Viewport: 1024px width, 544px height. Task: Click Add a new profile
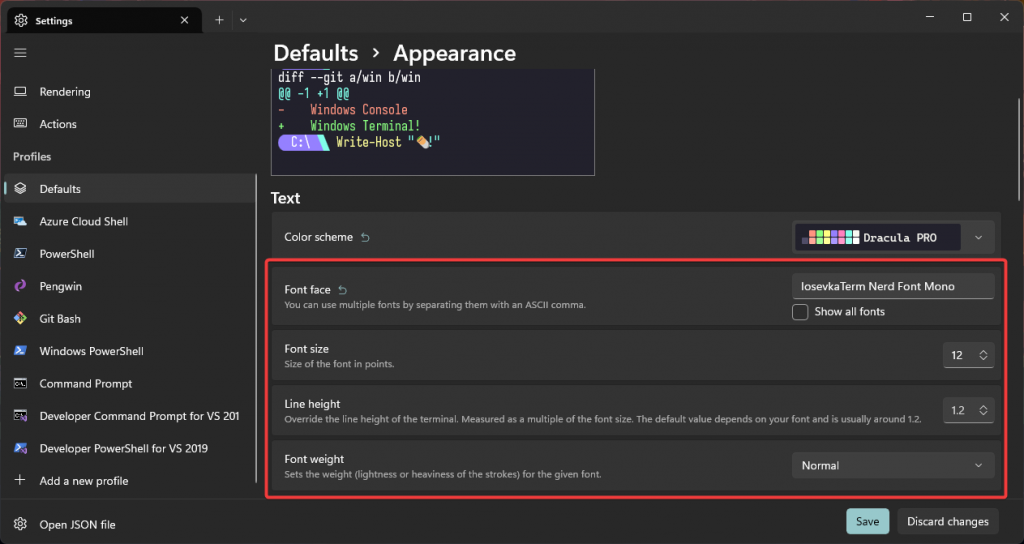(129, 481)
